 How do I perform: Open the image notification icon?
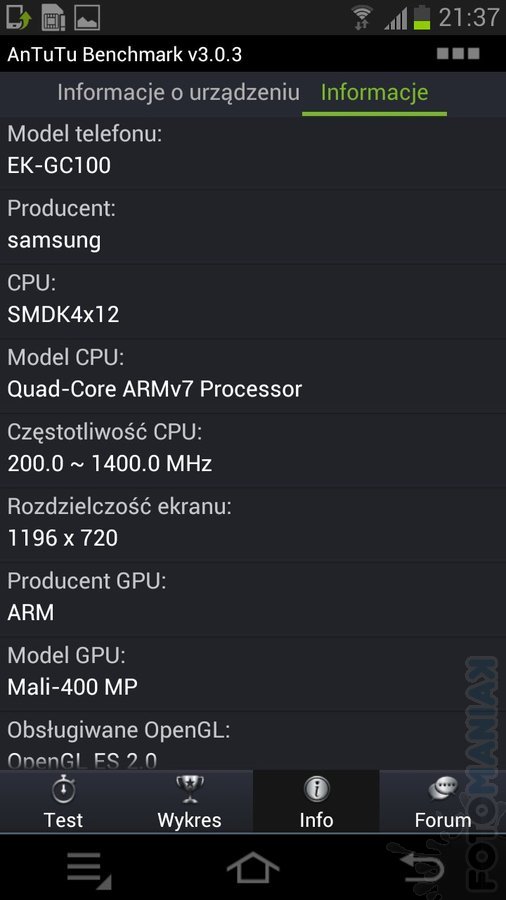click(x=87, y=17)
